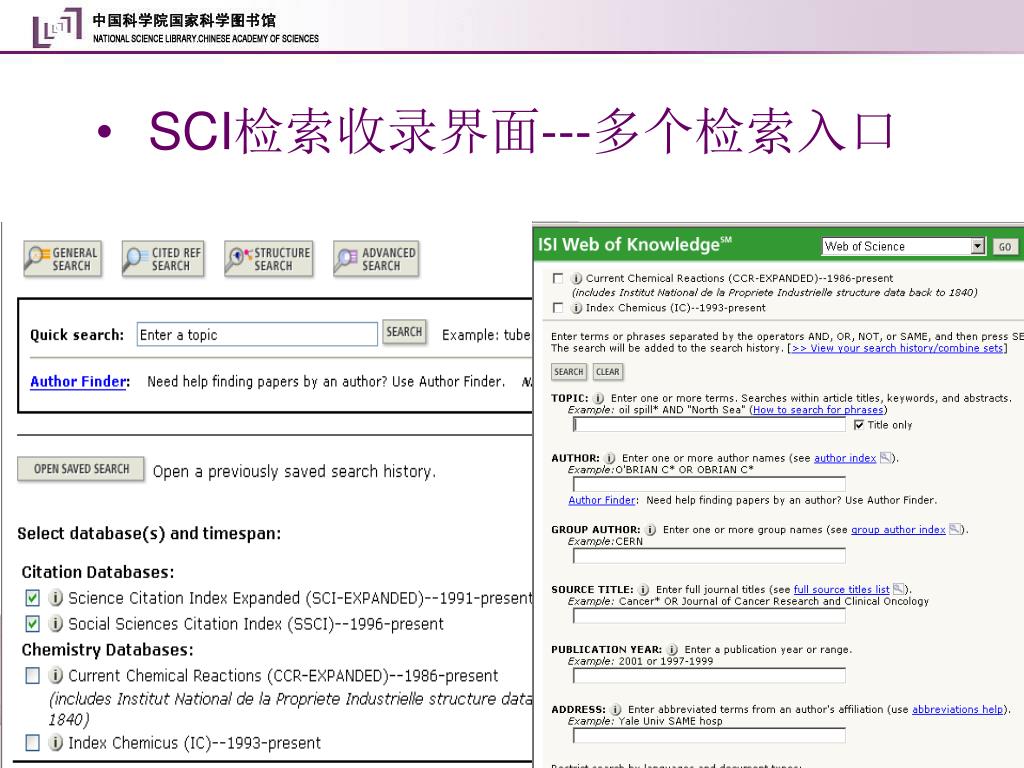Check Index Chemicus in left panel

[32, 743]
